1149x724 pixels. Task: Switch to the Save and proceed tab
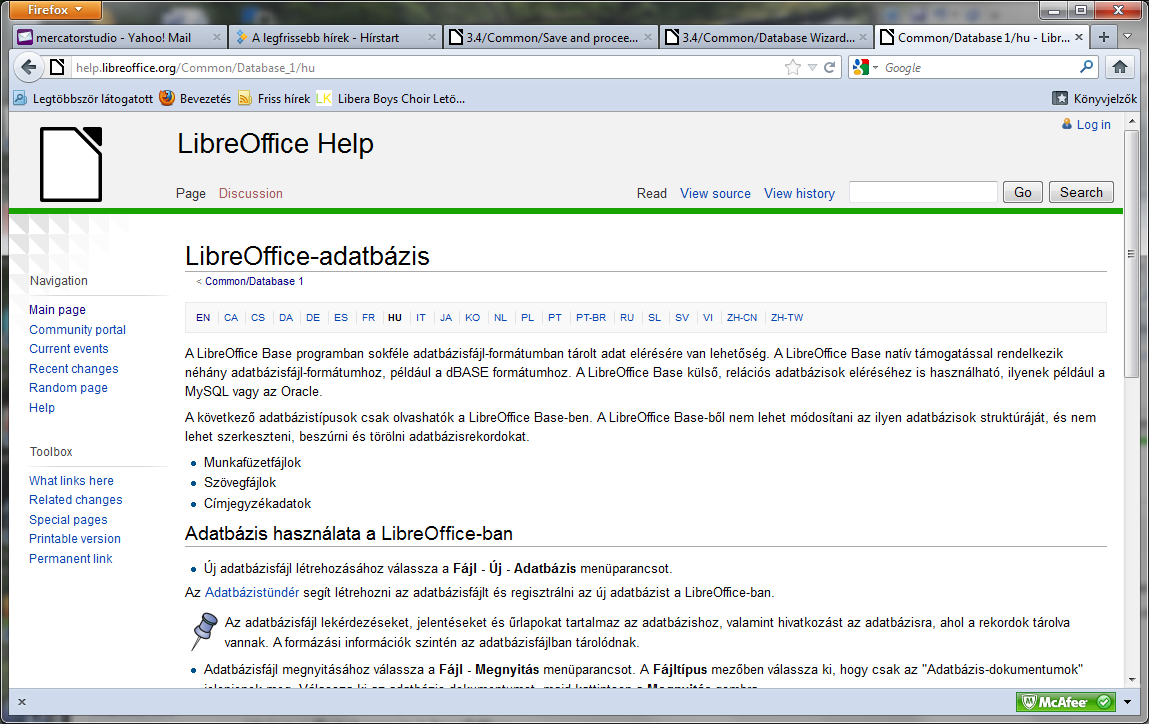[x=550, y=37]
